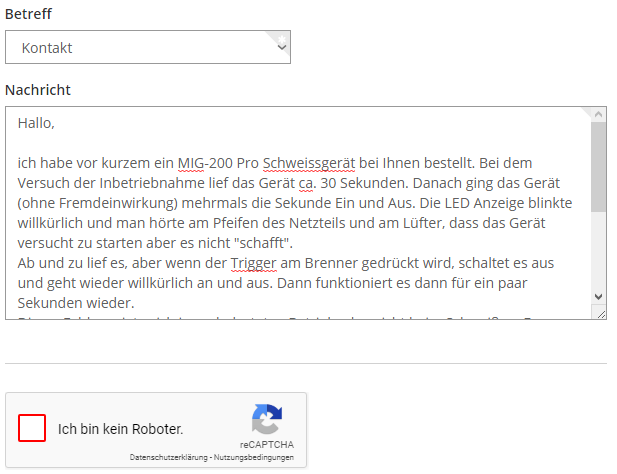617x474 pixels.
Task: Click the reCAPTCHA logo icon
Action: click(266, 419)
